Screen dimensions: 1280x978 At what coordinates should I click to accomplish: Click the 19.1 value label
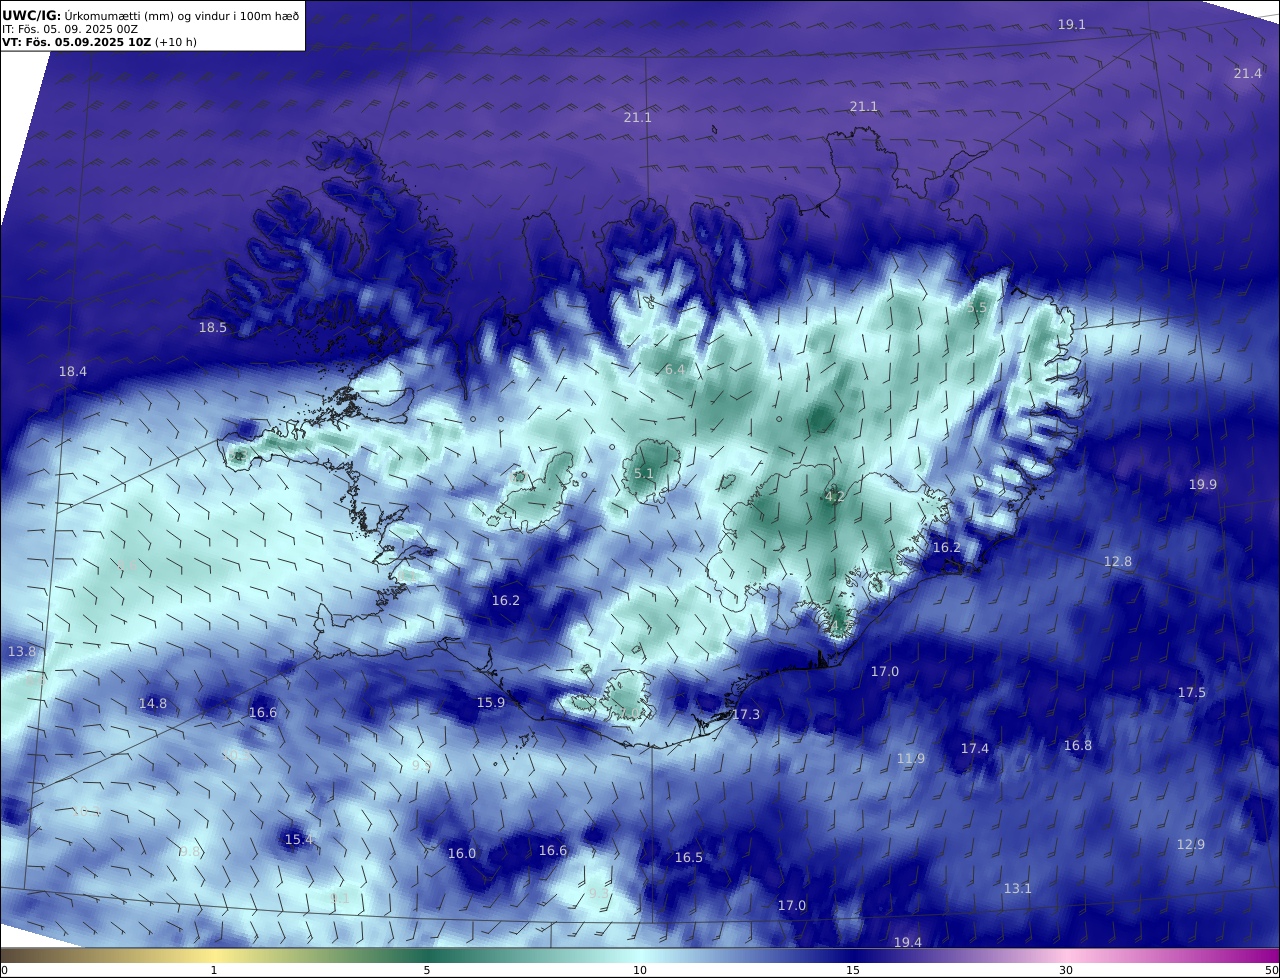1071,24
